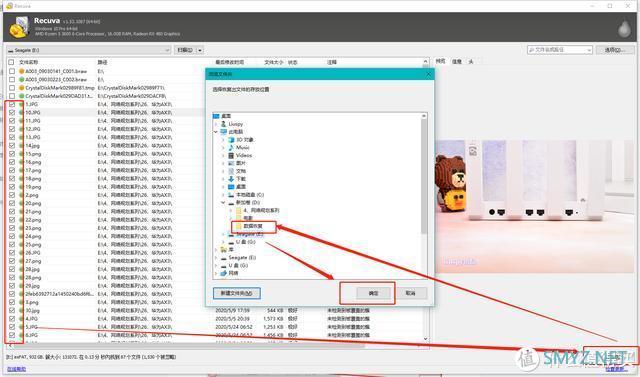The height and width of the screenshot is (377, 640).
Task: Click the Videos folder icon
Action: point(231,155)
